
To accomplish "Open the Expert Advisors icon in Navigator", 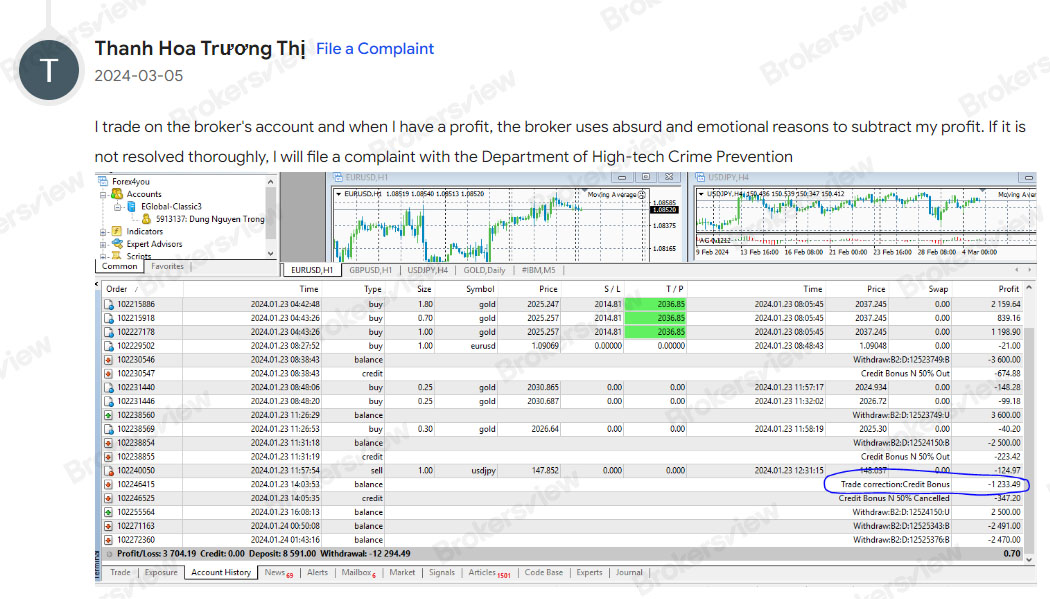I will click(x=118, y=243).
